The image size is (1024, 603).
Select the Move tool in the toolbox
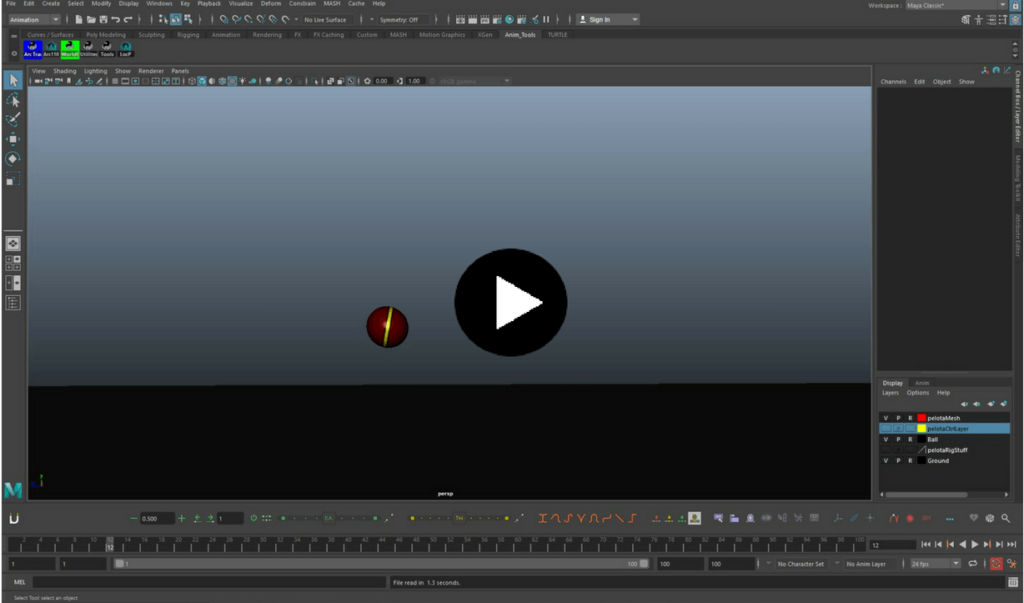pos(13,138)
